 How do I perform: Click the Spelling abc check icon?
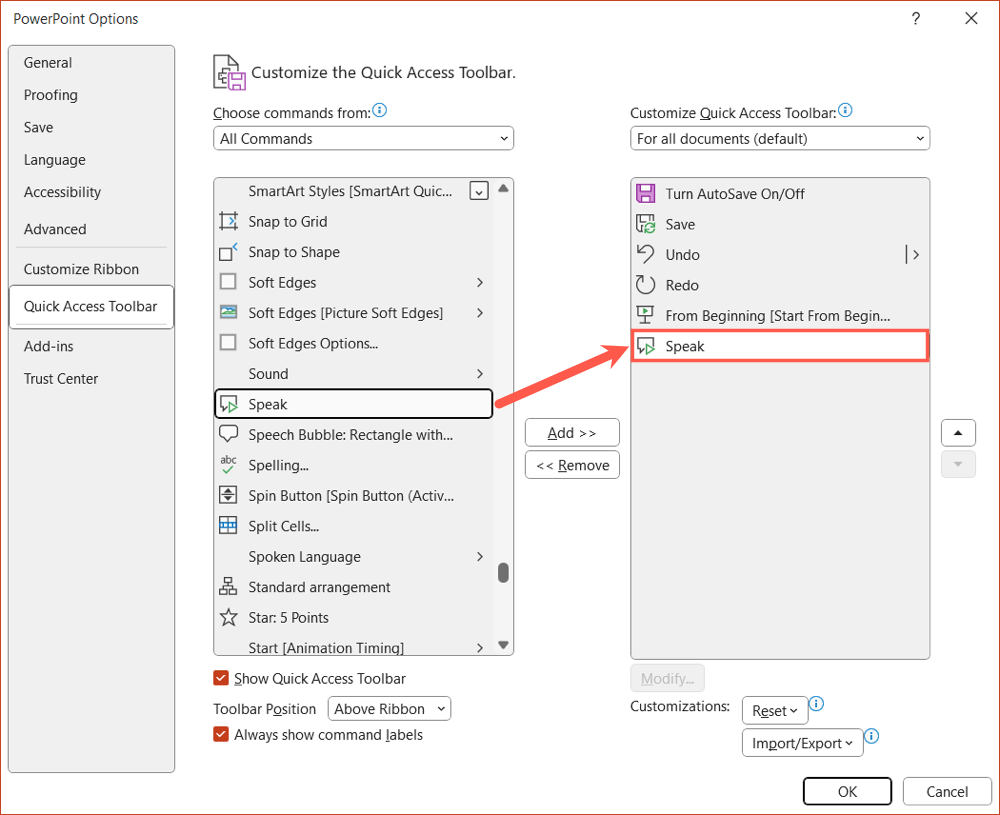pyautogui.click(x=228, y=465)
